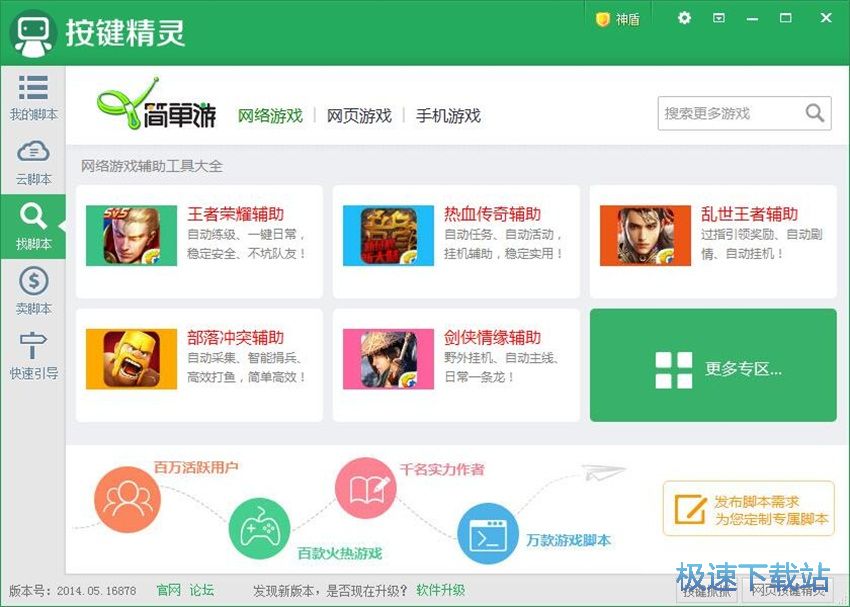Click the 发布脚本需求 text
This screenshot has height=607, width=850.
click(756, 501)
